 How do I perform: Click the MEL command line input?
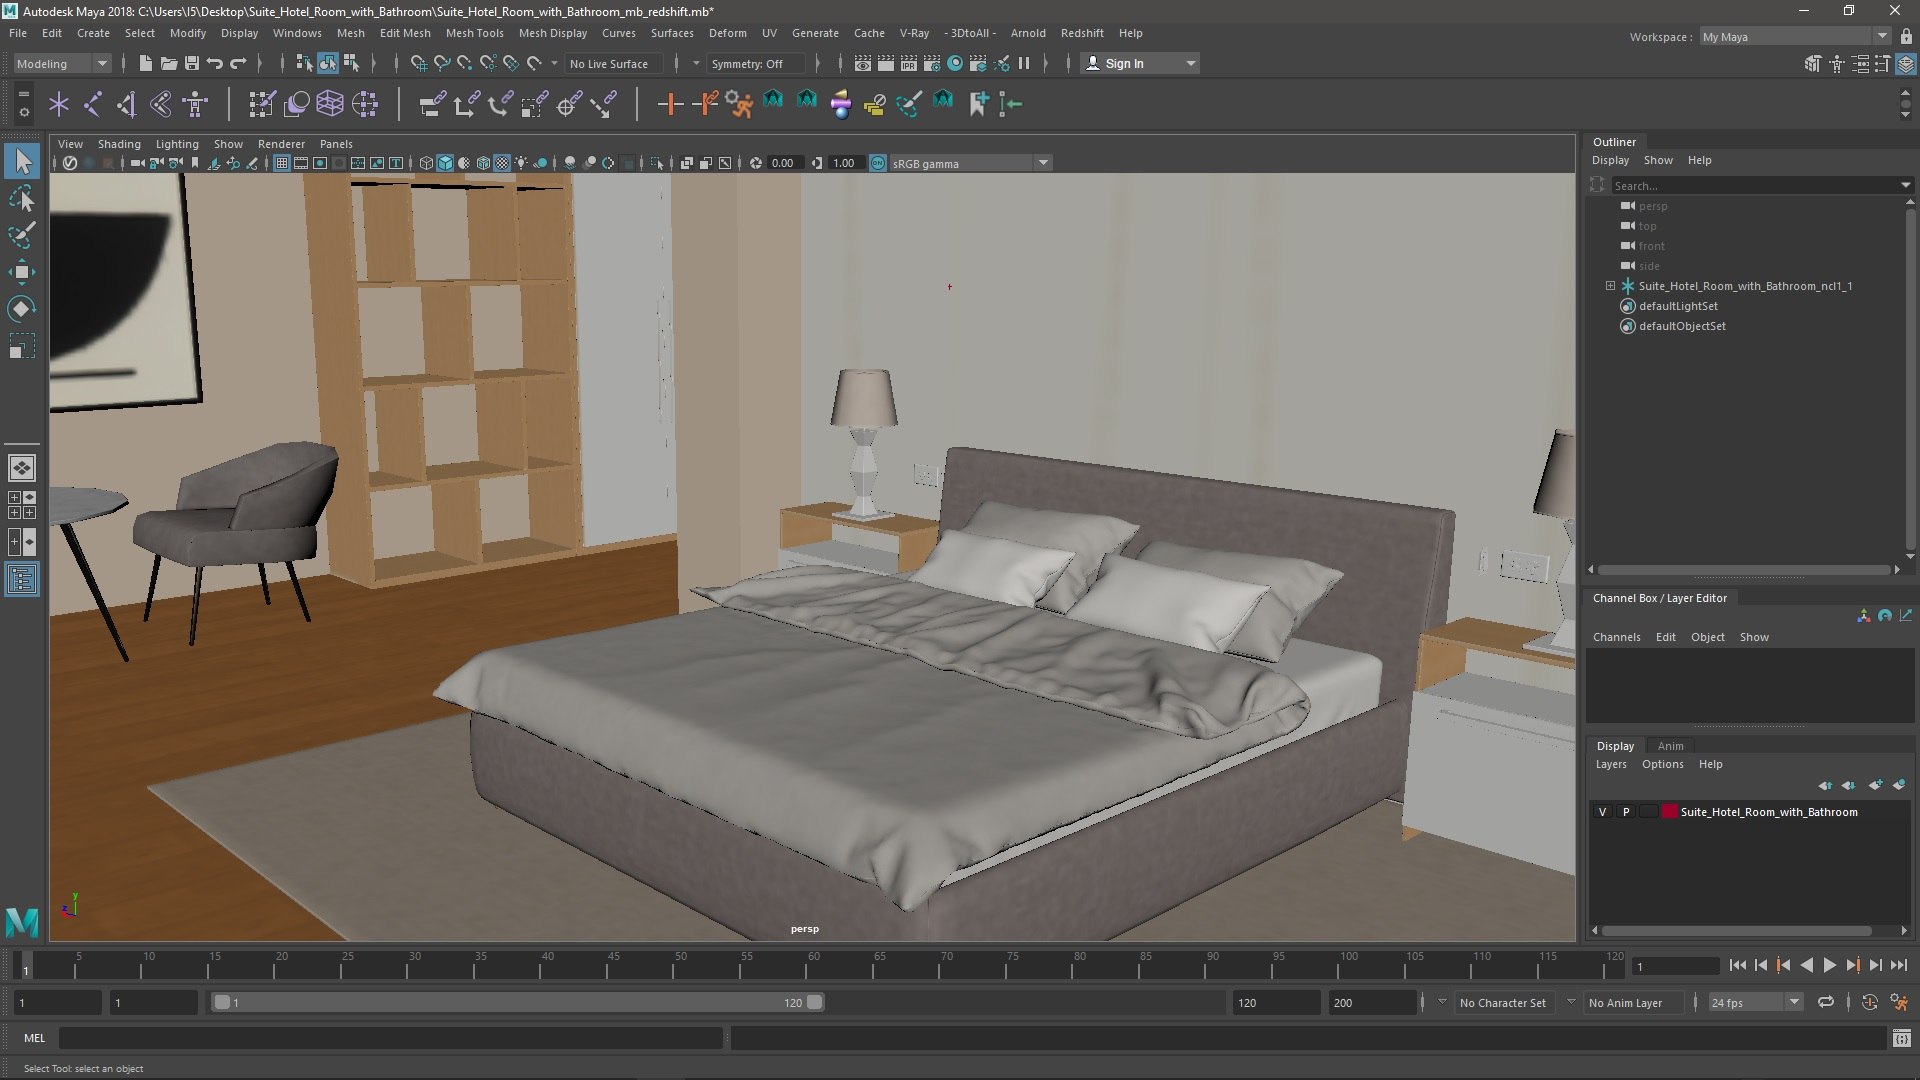[390, 1039]
